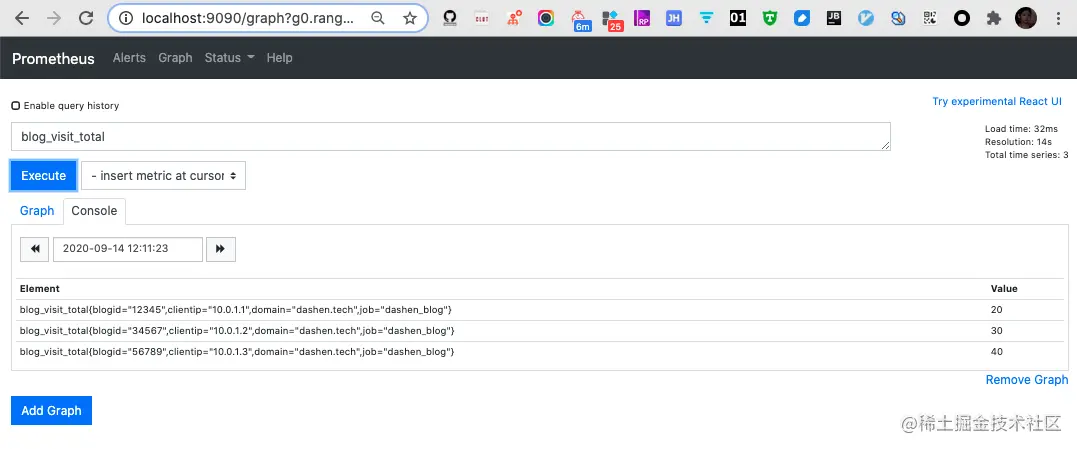
Task: Step evaluation time backward with rewind button
Action: 35,249
